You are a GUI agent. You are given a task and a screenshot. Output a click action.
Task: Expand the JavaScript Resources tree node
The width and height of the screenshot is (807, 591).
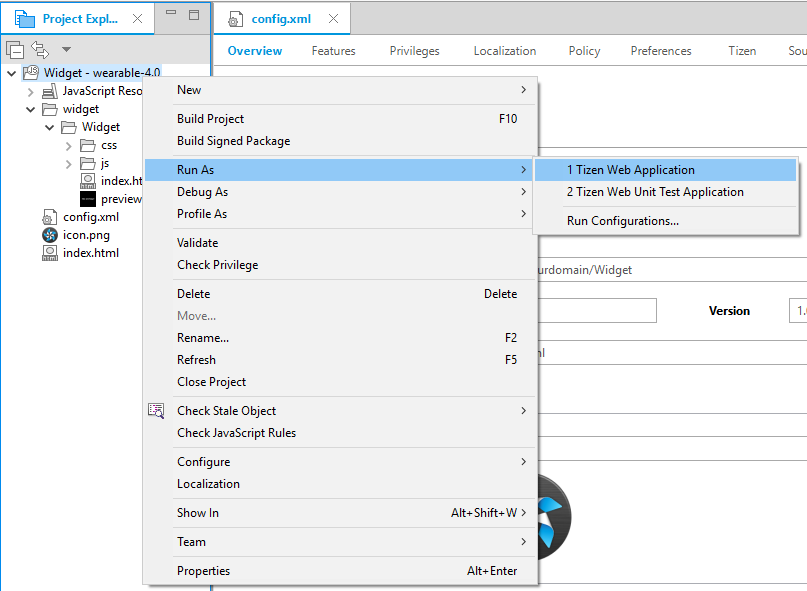tap(30, 91)
